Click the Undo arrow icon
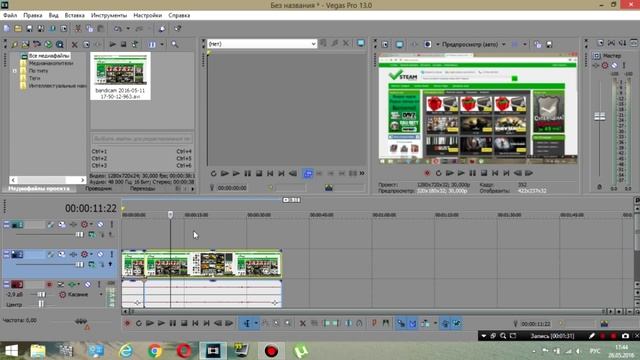This screenshot has height=360, width=640. click(x=118, y=29)
